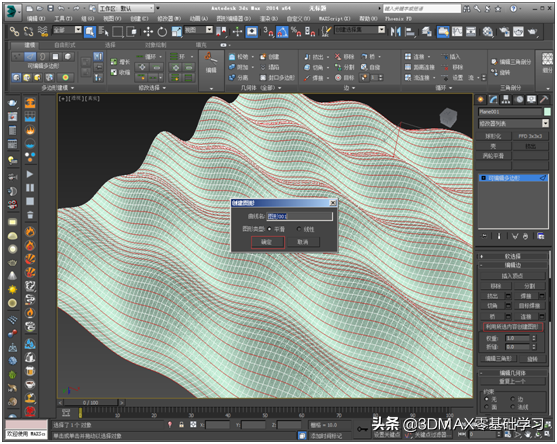Click 利用所选内容创建图形 button
Viewport: 557px width, 444px height.
click(513, 327)
